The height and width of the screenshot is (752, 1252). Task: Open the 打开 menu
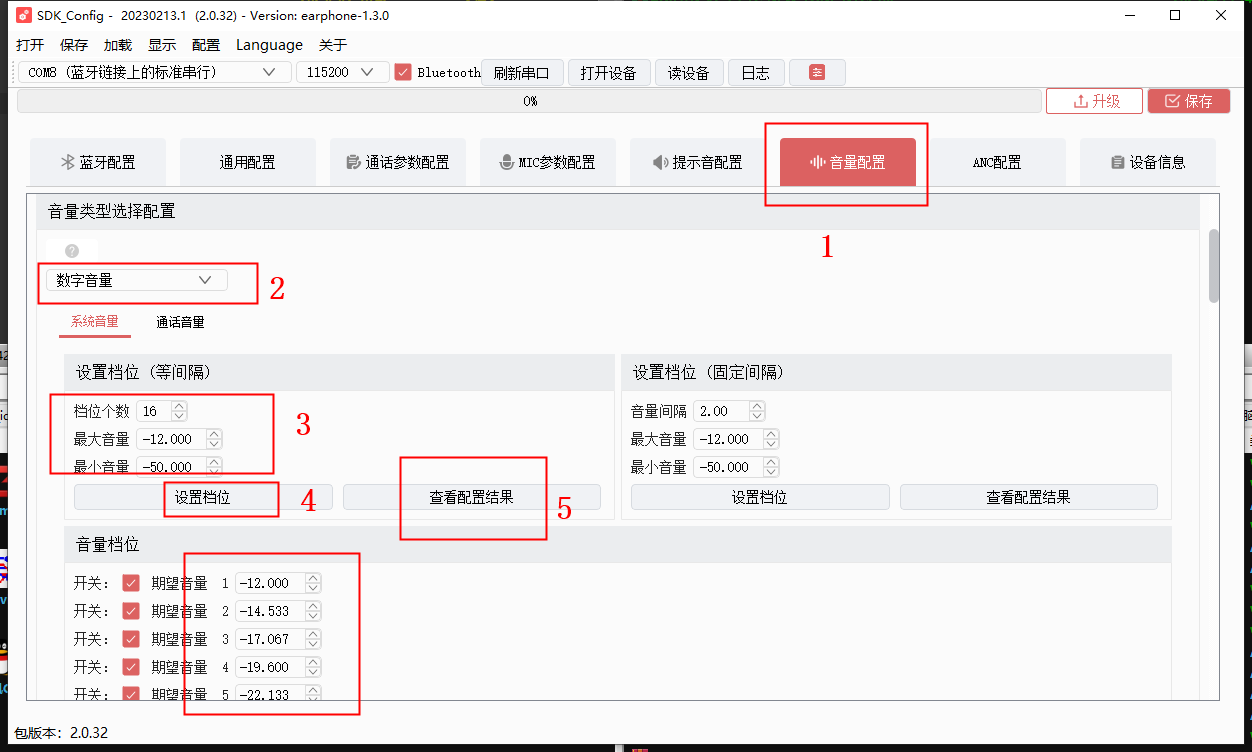point(30,45)
